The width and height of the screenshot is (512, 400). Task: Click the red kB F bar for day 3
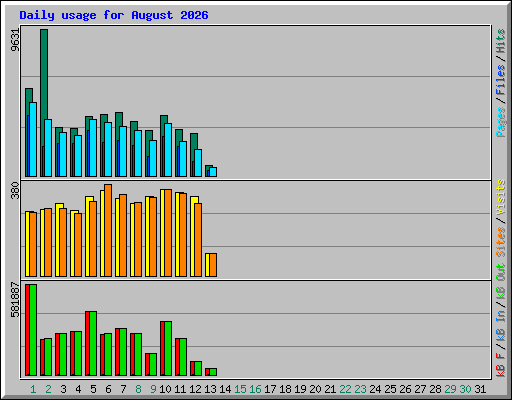57,355
